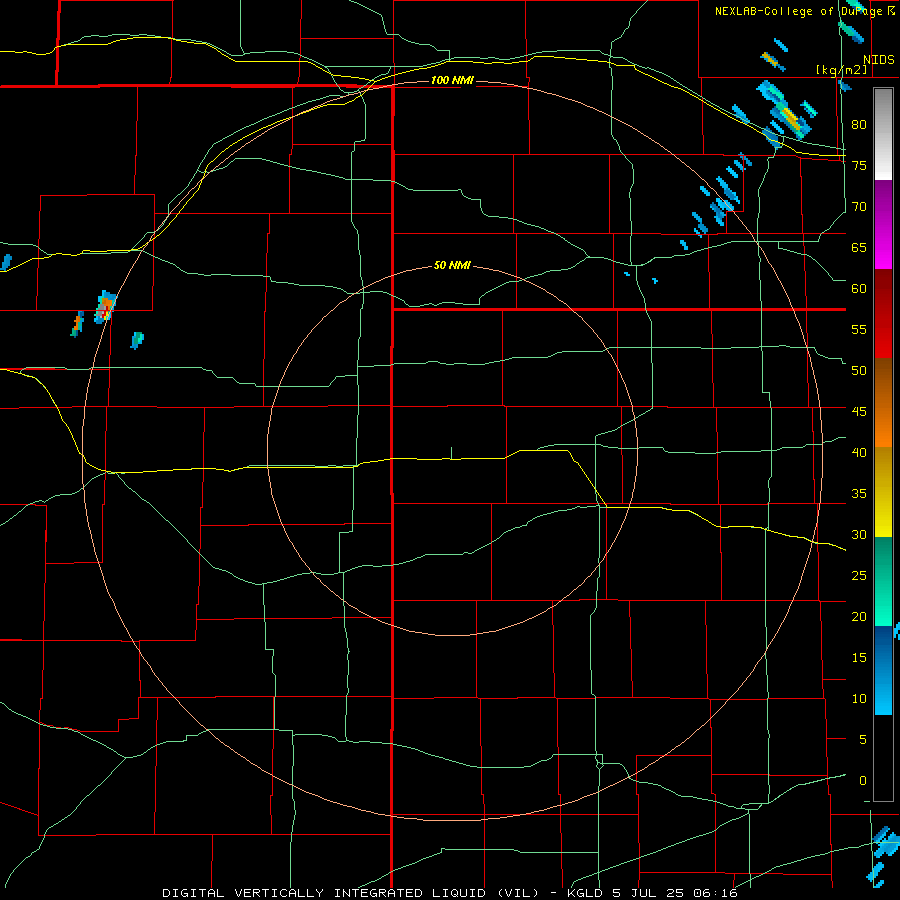Click the footer text 'DIGITAL VERTICALLY INTEGRATED LIQUID (VIL)'
This screenshot has width=900, height=900.
pos(351,893)
